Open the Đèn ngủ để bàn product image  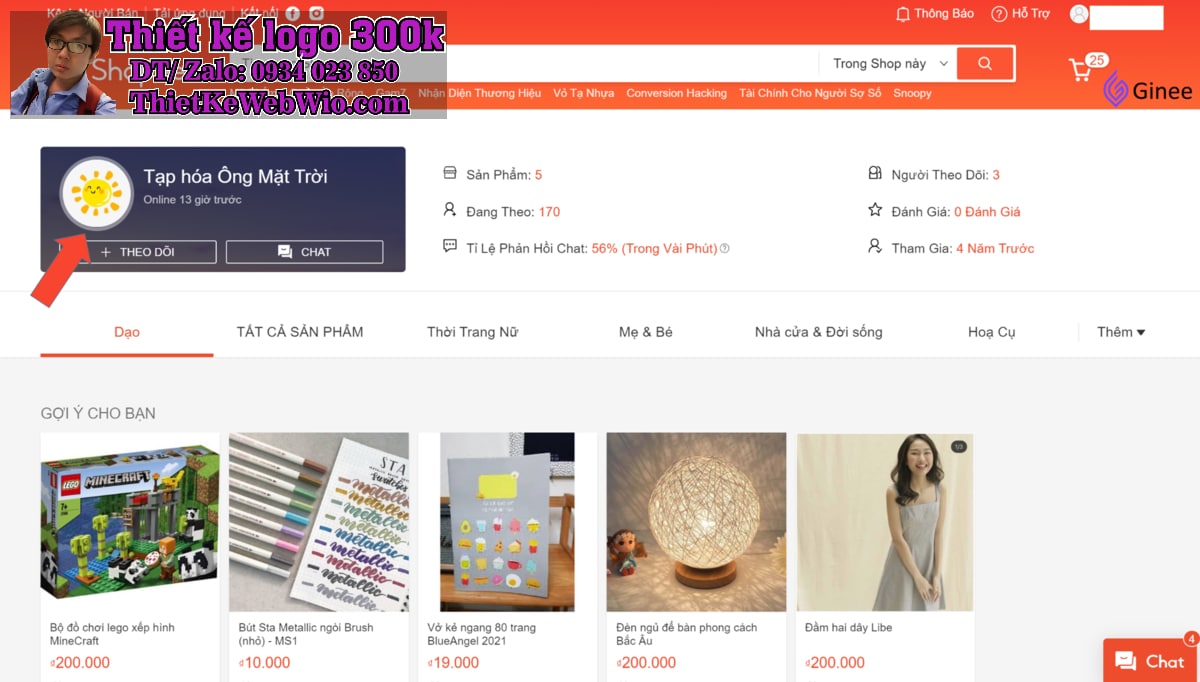pyautogui.click(x=696, y=522)
